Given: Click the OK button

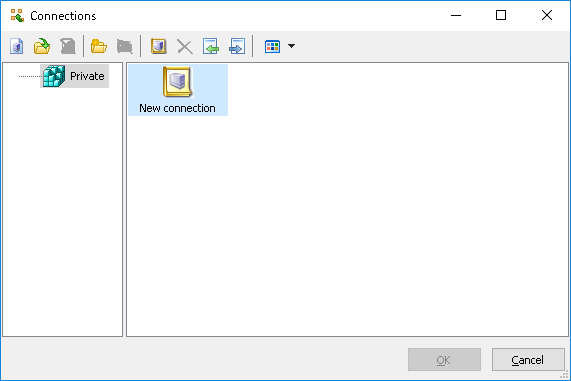Looking at the screenshot, I should coord(444,360).
